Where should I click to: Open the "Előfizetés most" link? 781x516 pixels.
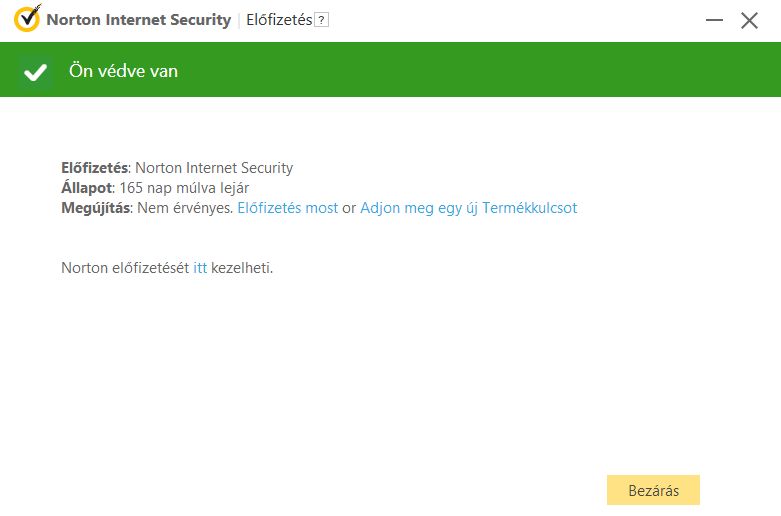[x=288, y=208]
